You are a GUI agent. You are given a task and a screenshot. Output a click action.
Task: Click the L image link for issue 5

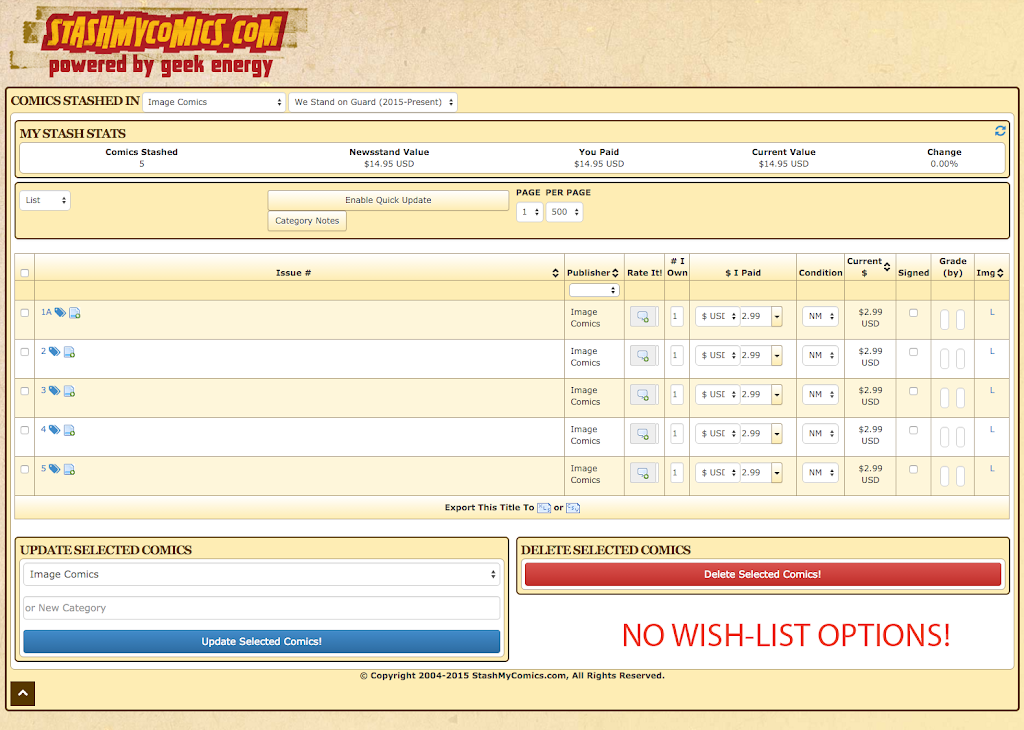992,469
